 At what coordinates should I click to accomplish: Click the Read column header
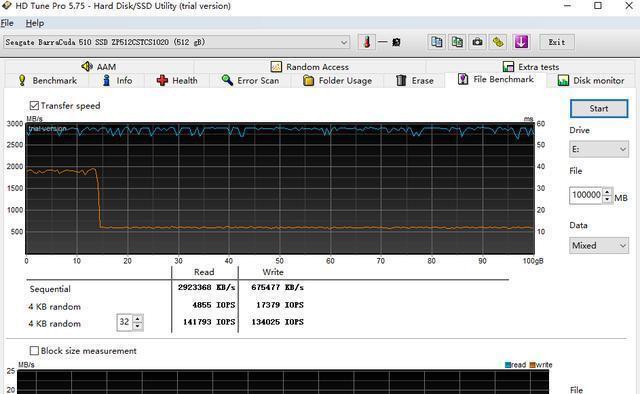204,272
